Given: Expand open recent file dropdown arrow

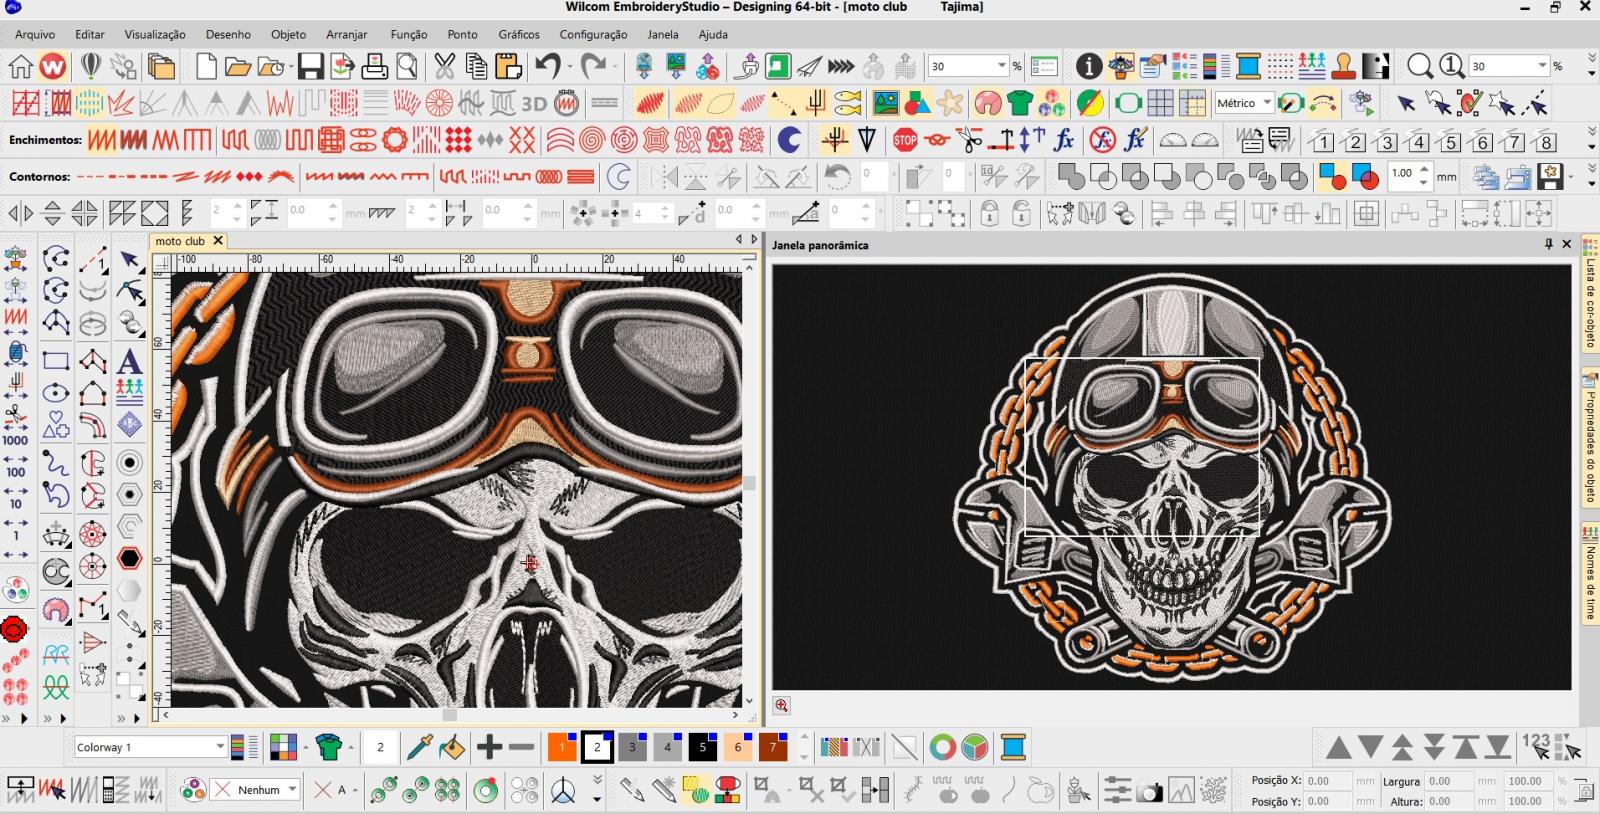Looking at the screenshot, I should click(290, 67).
